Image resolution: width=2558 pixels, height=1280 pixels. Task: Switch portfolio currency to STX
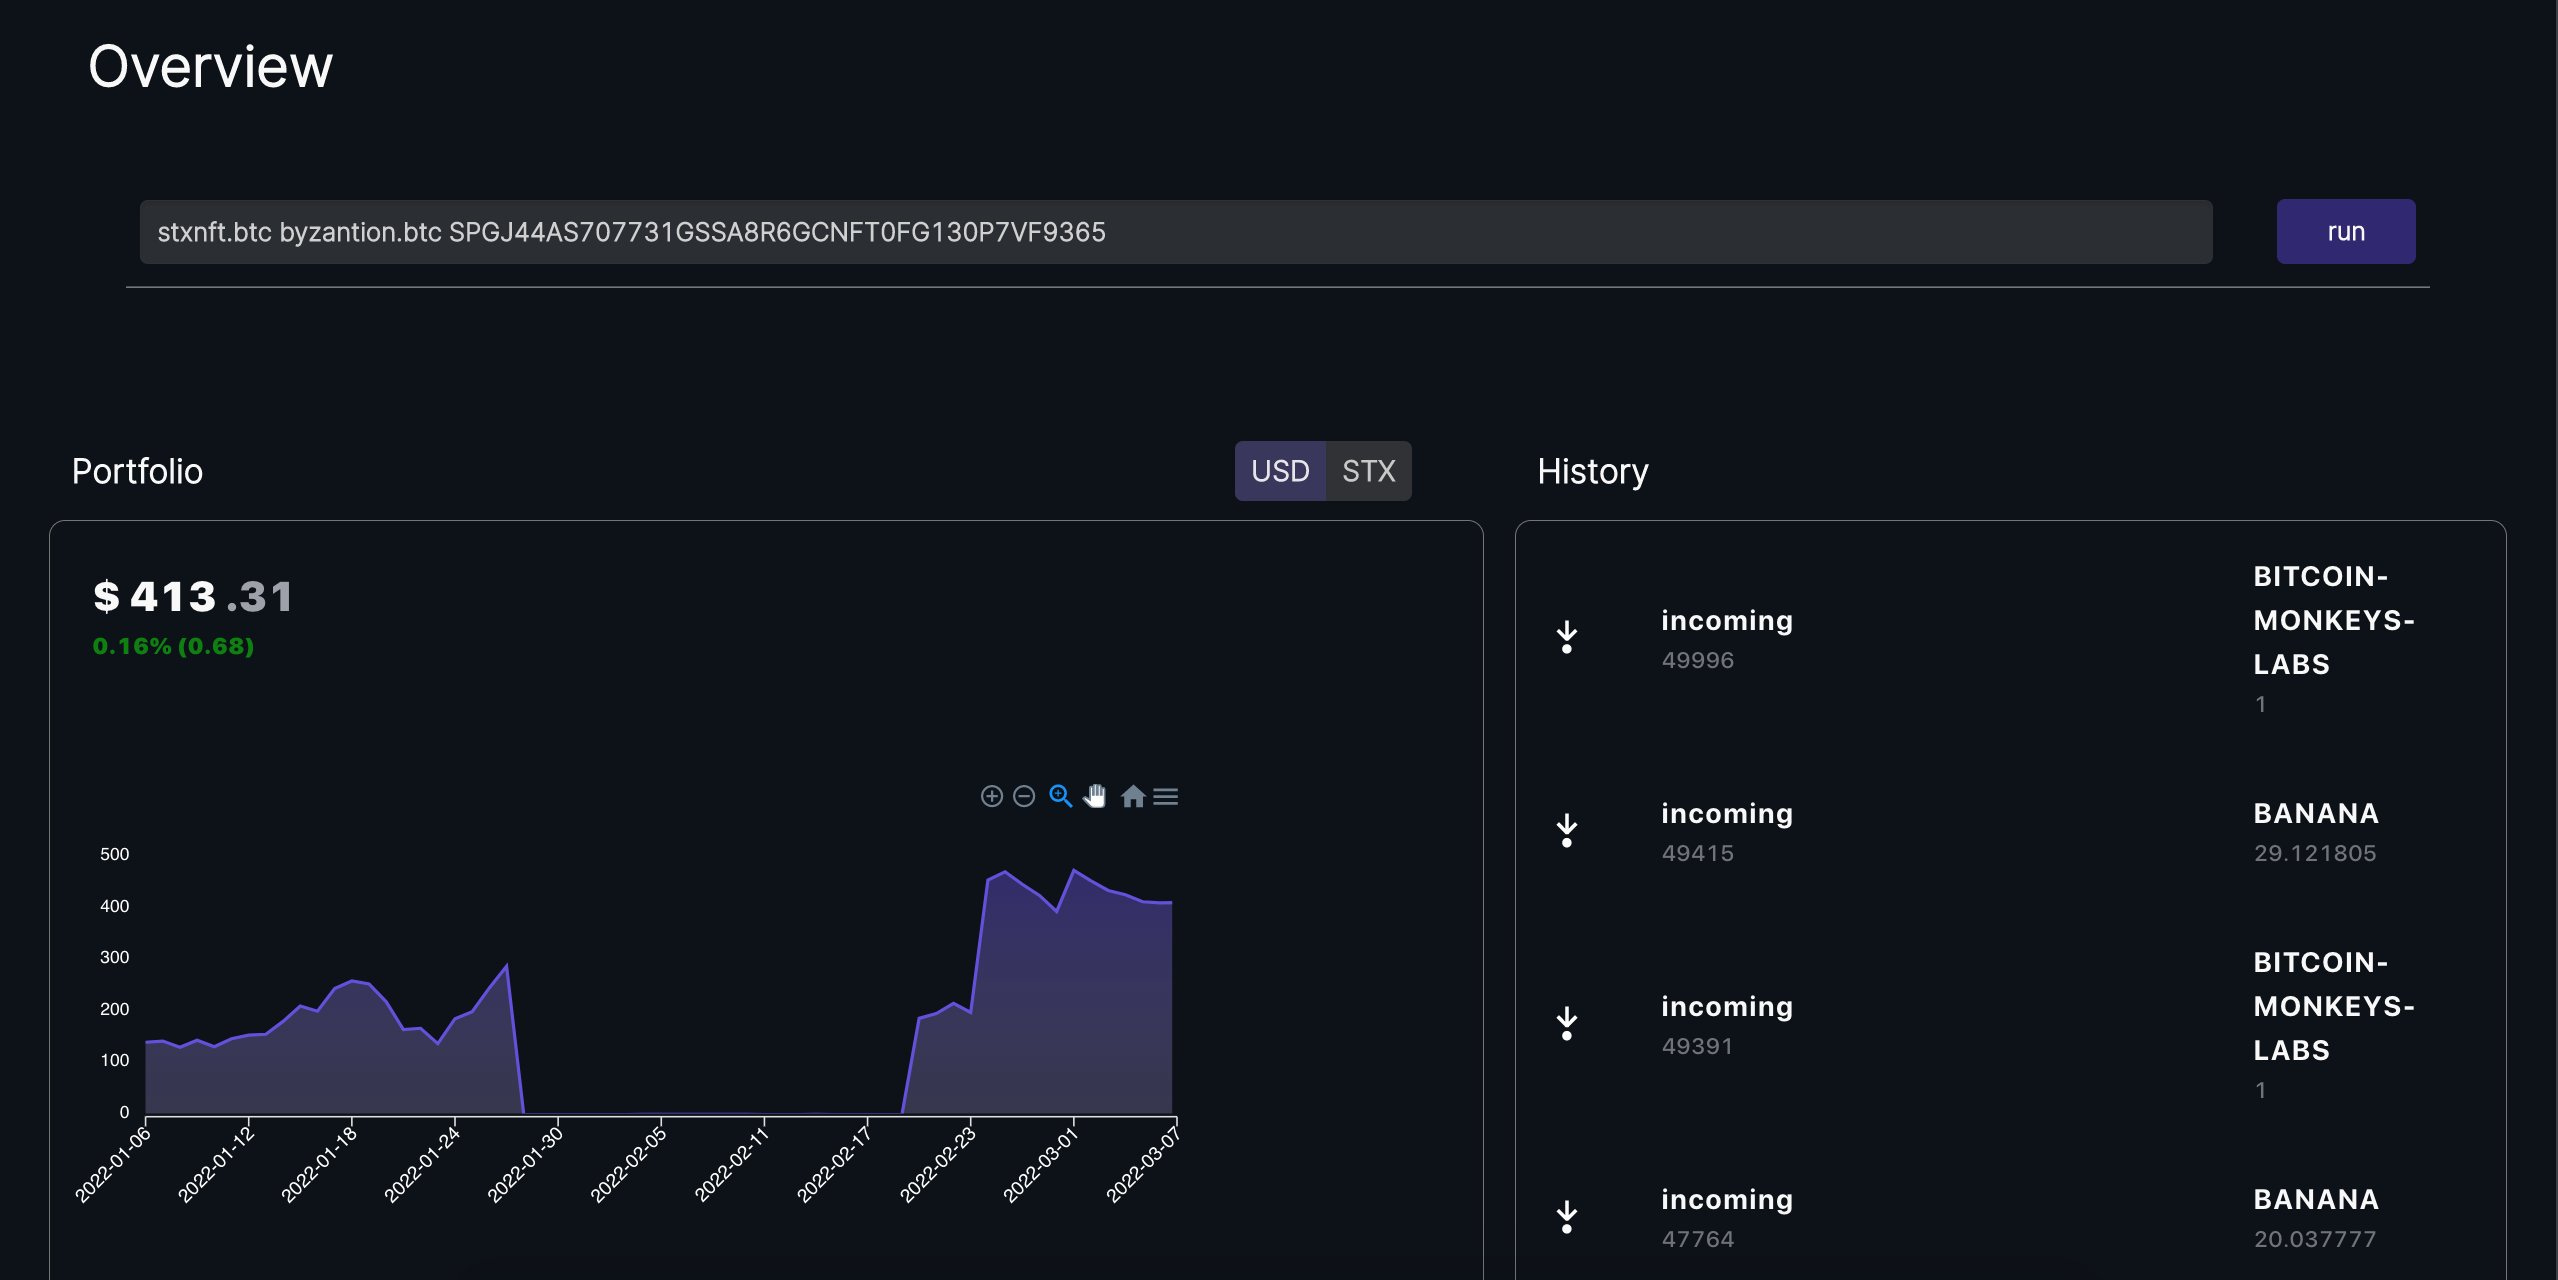coord(1368,471)
